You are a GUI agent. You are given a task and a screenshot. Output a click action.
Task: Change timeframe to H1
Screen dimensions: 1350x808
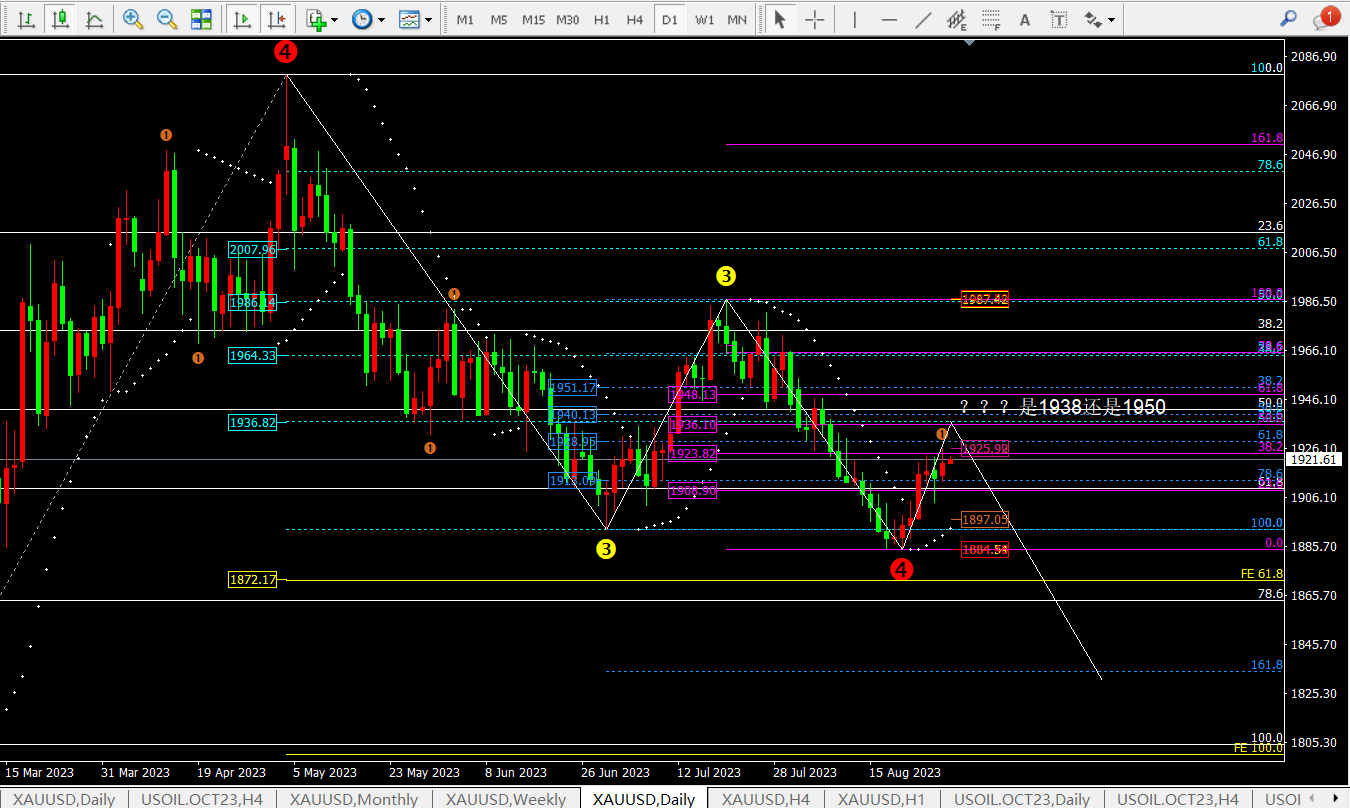click(x=602, y=19)
